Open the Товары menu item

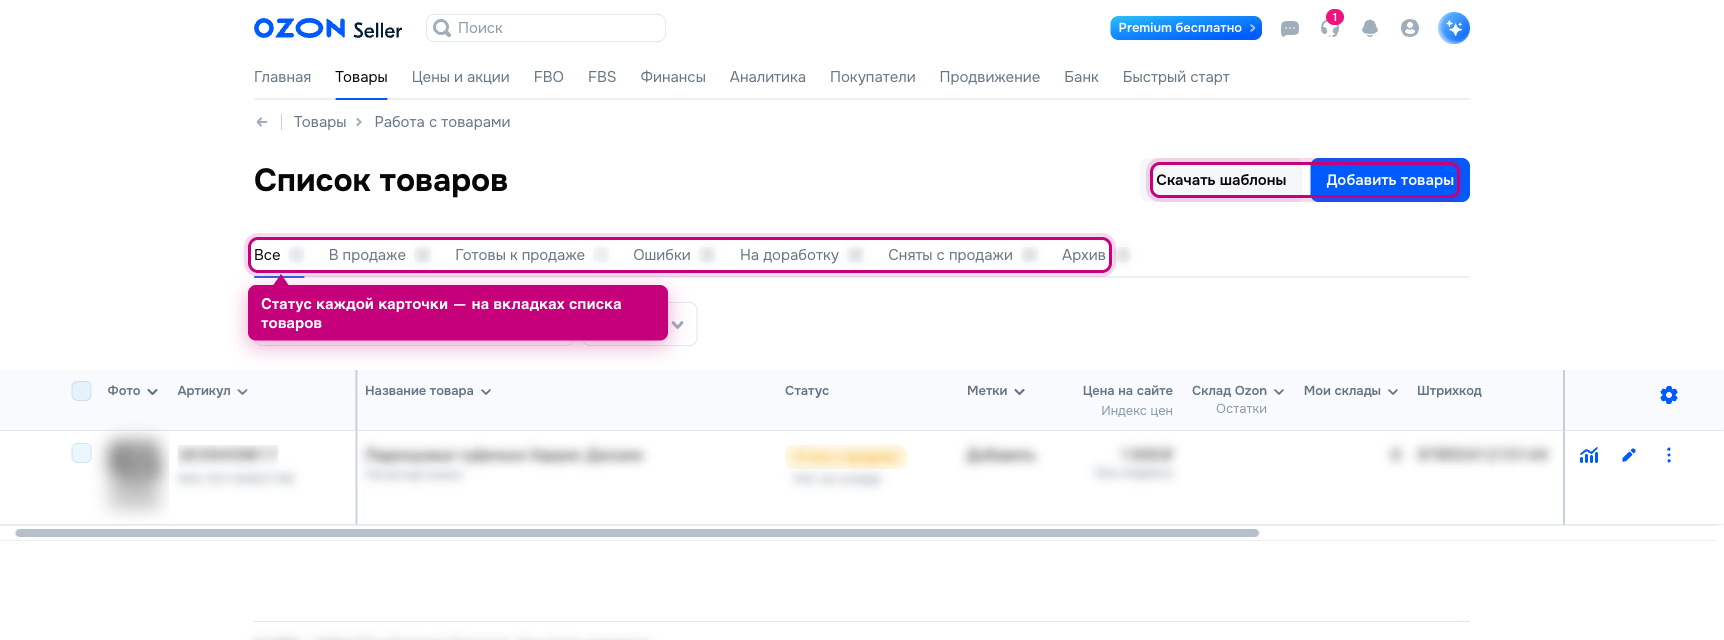point(361,77)
